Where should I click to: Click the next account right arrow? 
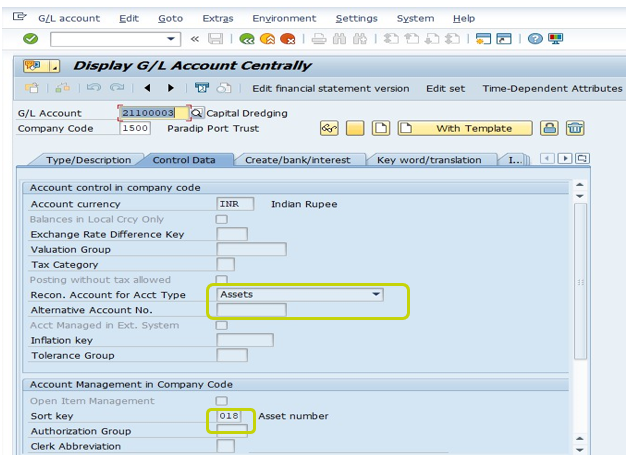point(171,88)
